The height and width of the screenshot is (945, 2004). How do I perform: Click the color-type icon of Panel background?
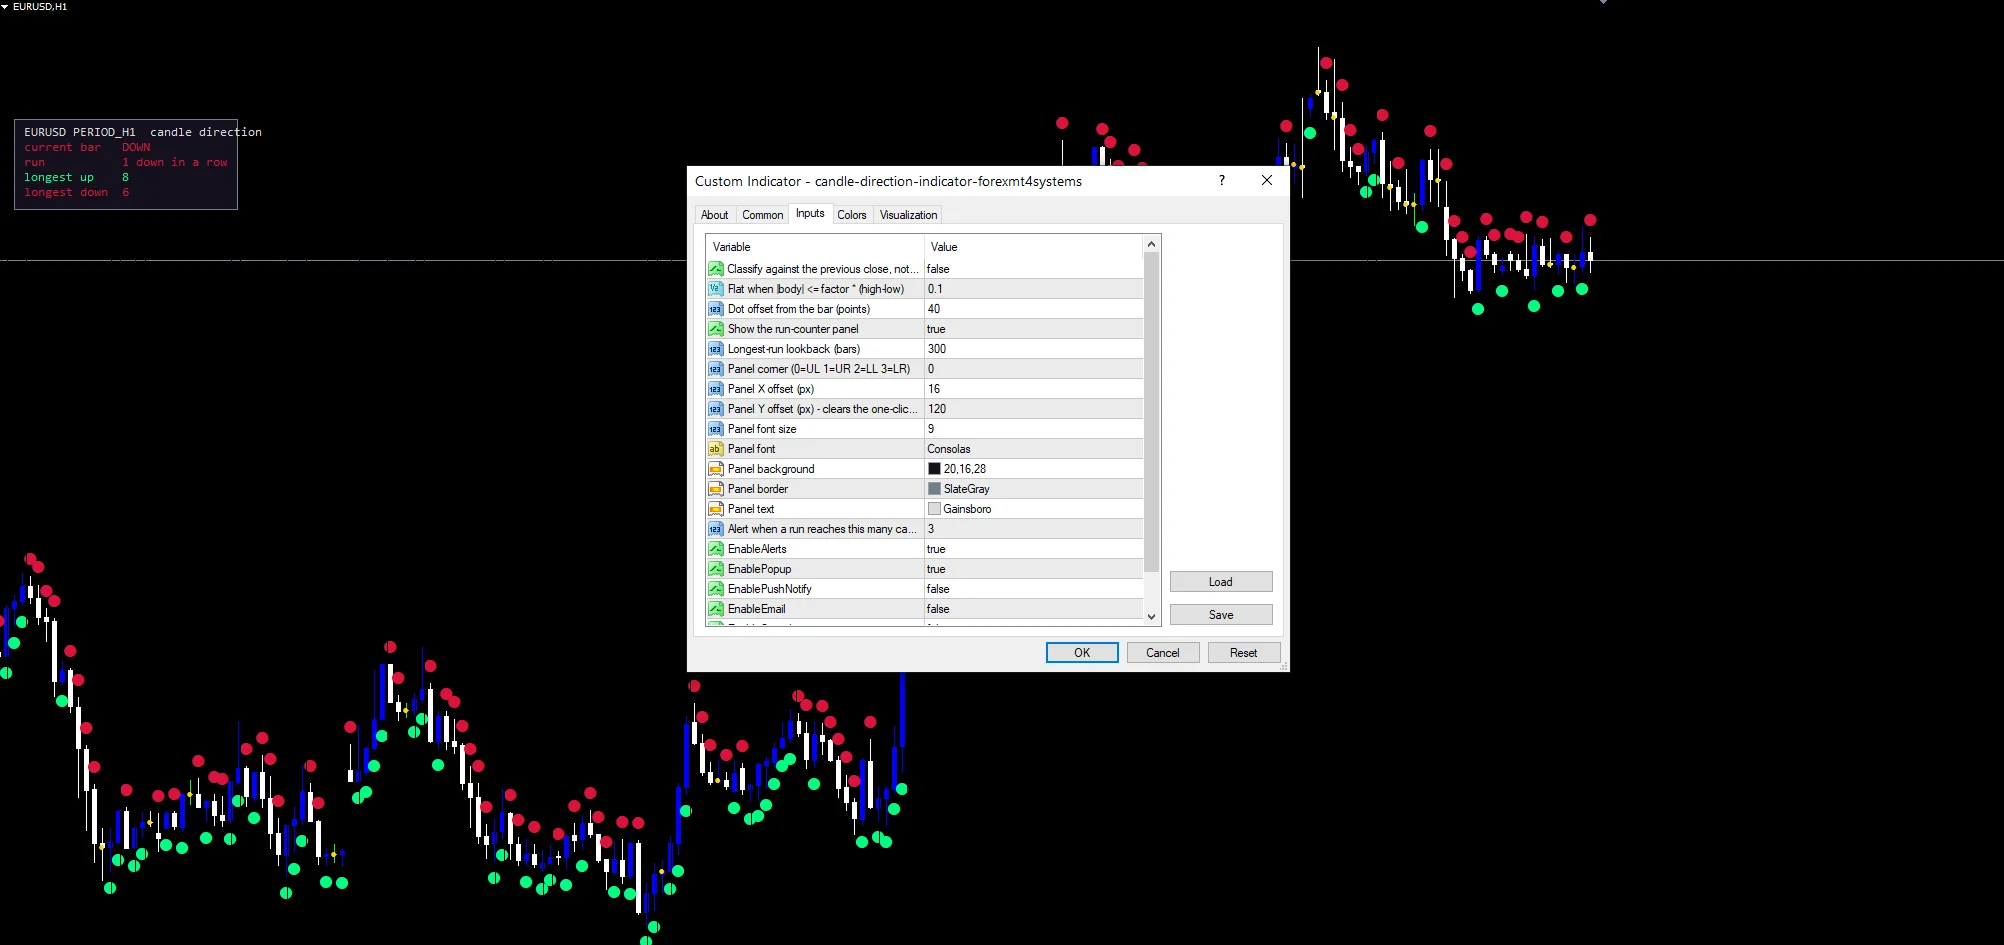pyautogui.click(x=715, y=469)
